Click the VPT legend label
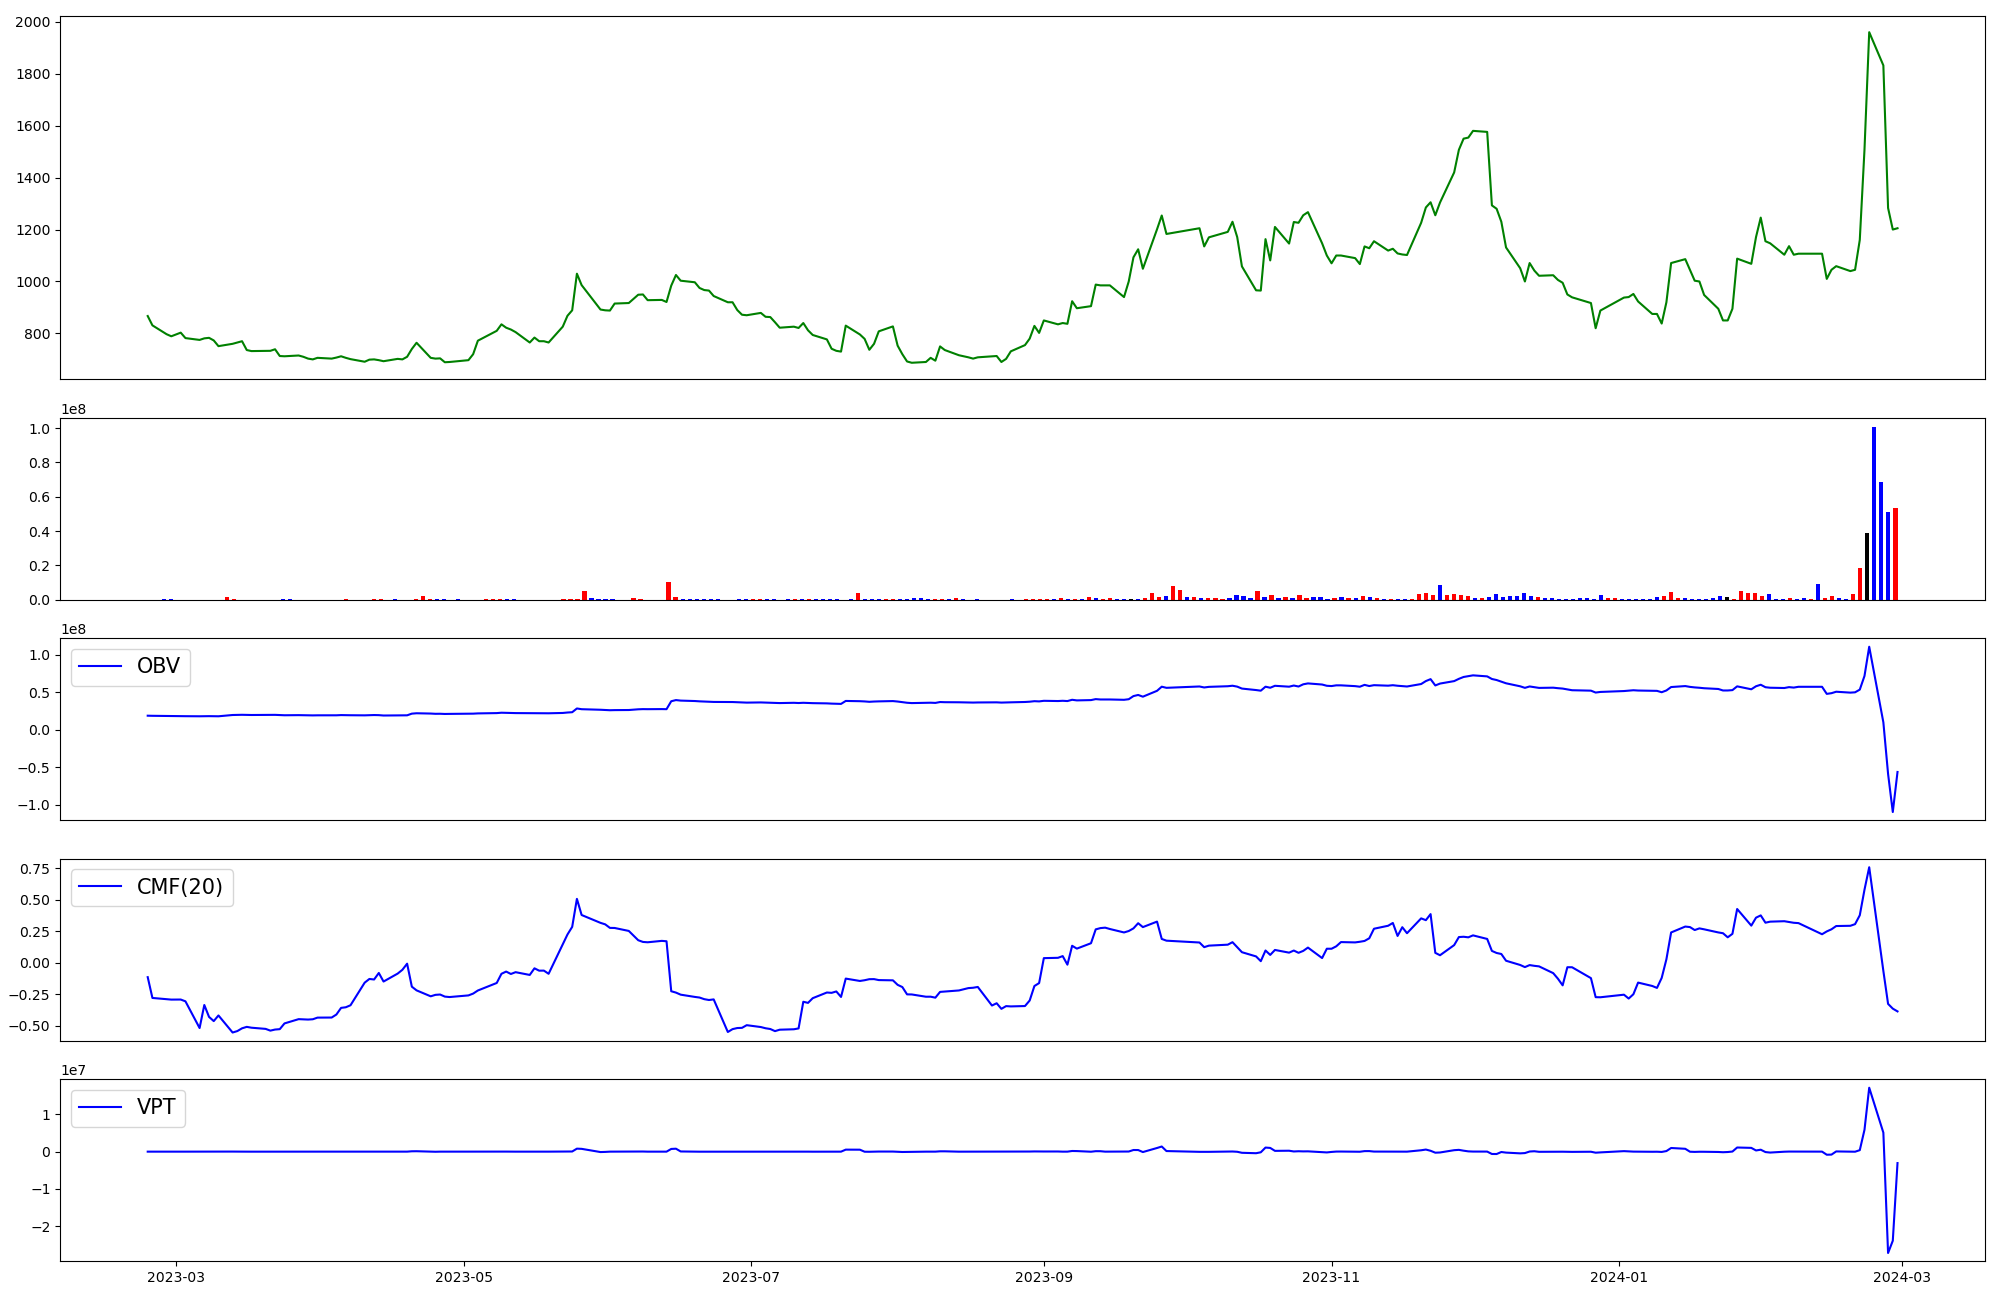Screen dimensions: 2000x1300 point(155,1107)
